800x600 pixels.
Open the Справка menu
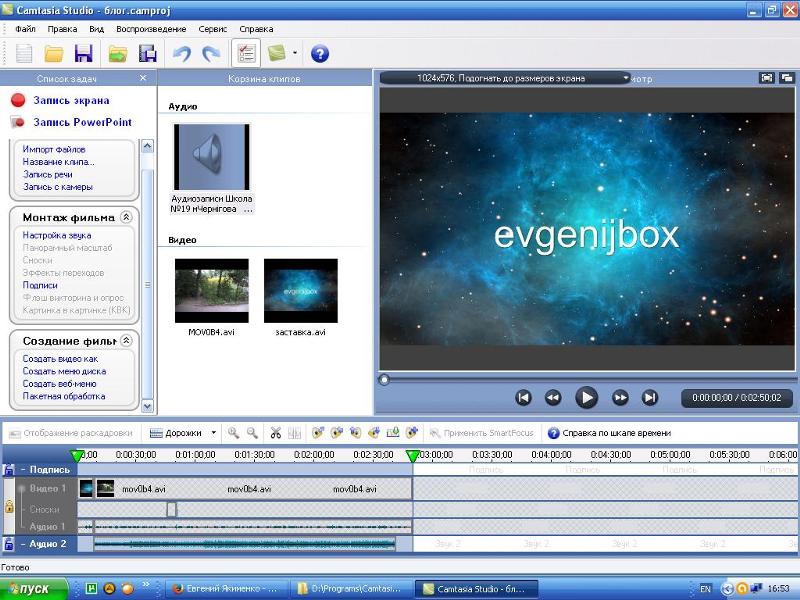(x=256, y=29)
